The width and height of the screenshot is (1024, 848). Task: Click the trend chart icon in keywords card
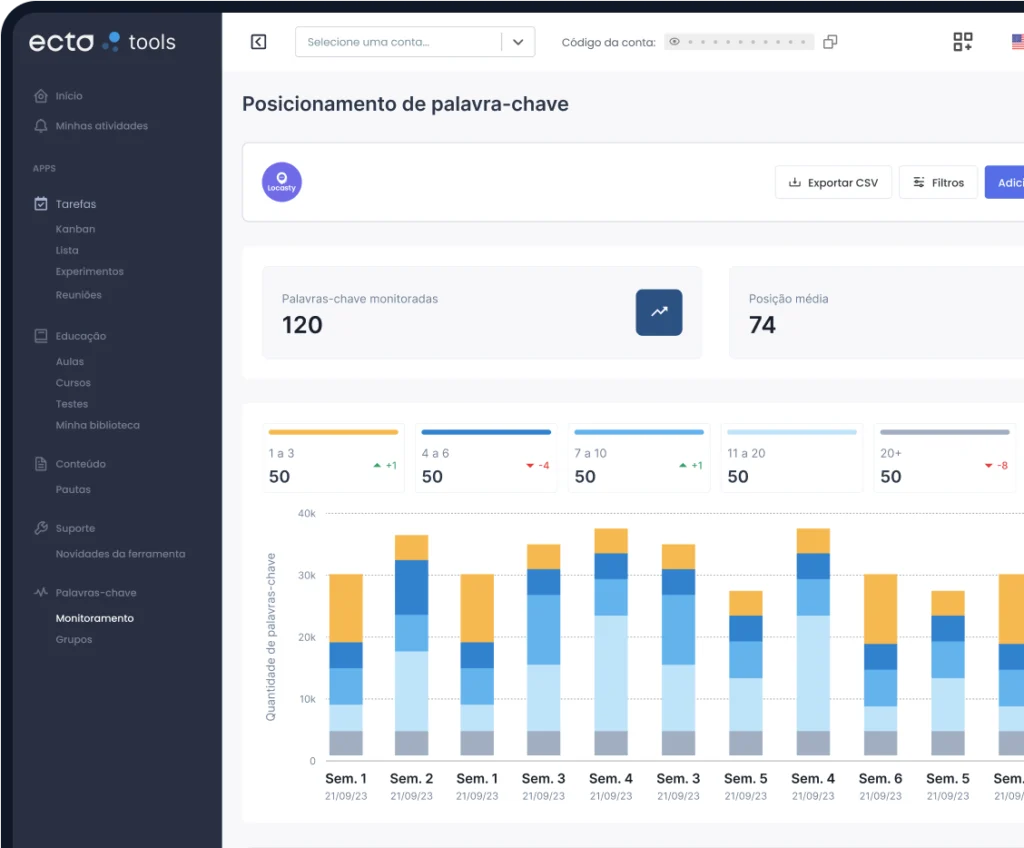[659, 312]
